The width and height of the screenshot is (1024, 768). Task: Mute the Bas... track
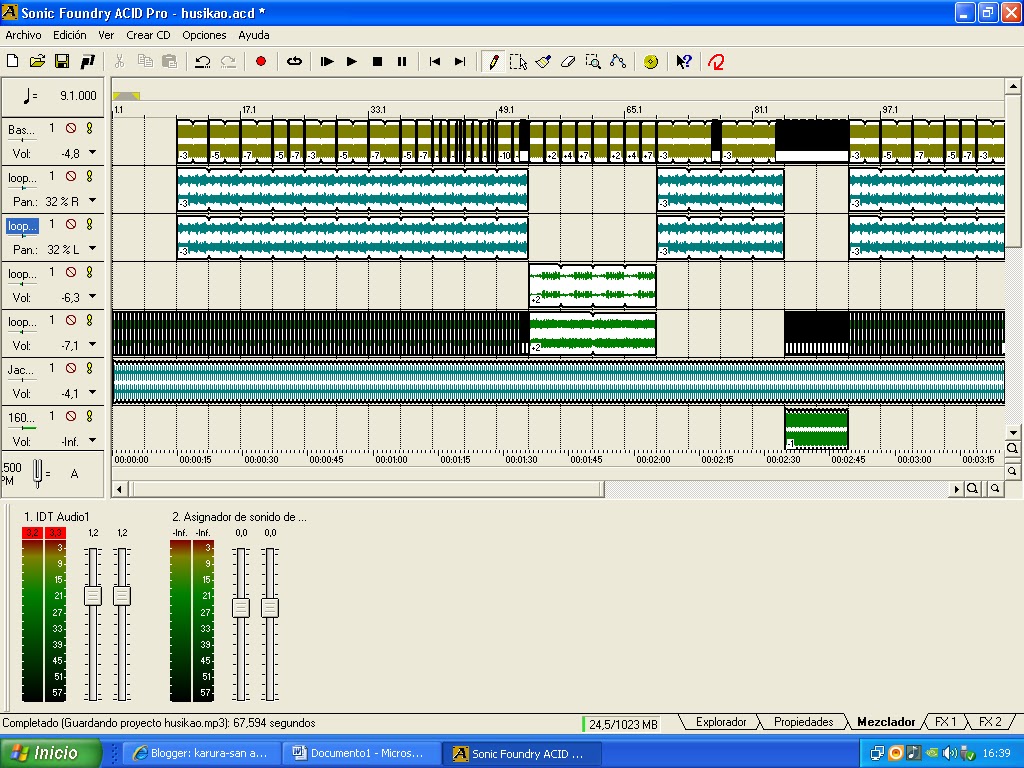tap(71, 129)
